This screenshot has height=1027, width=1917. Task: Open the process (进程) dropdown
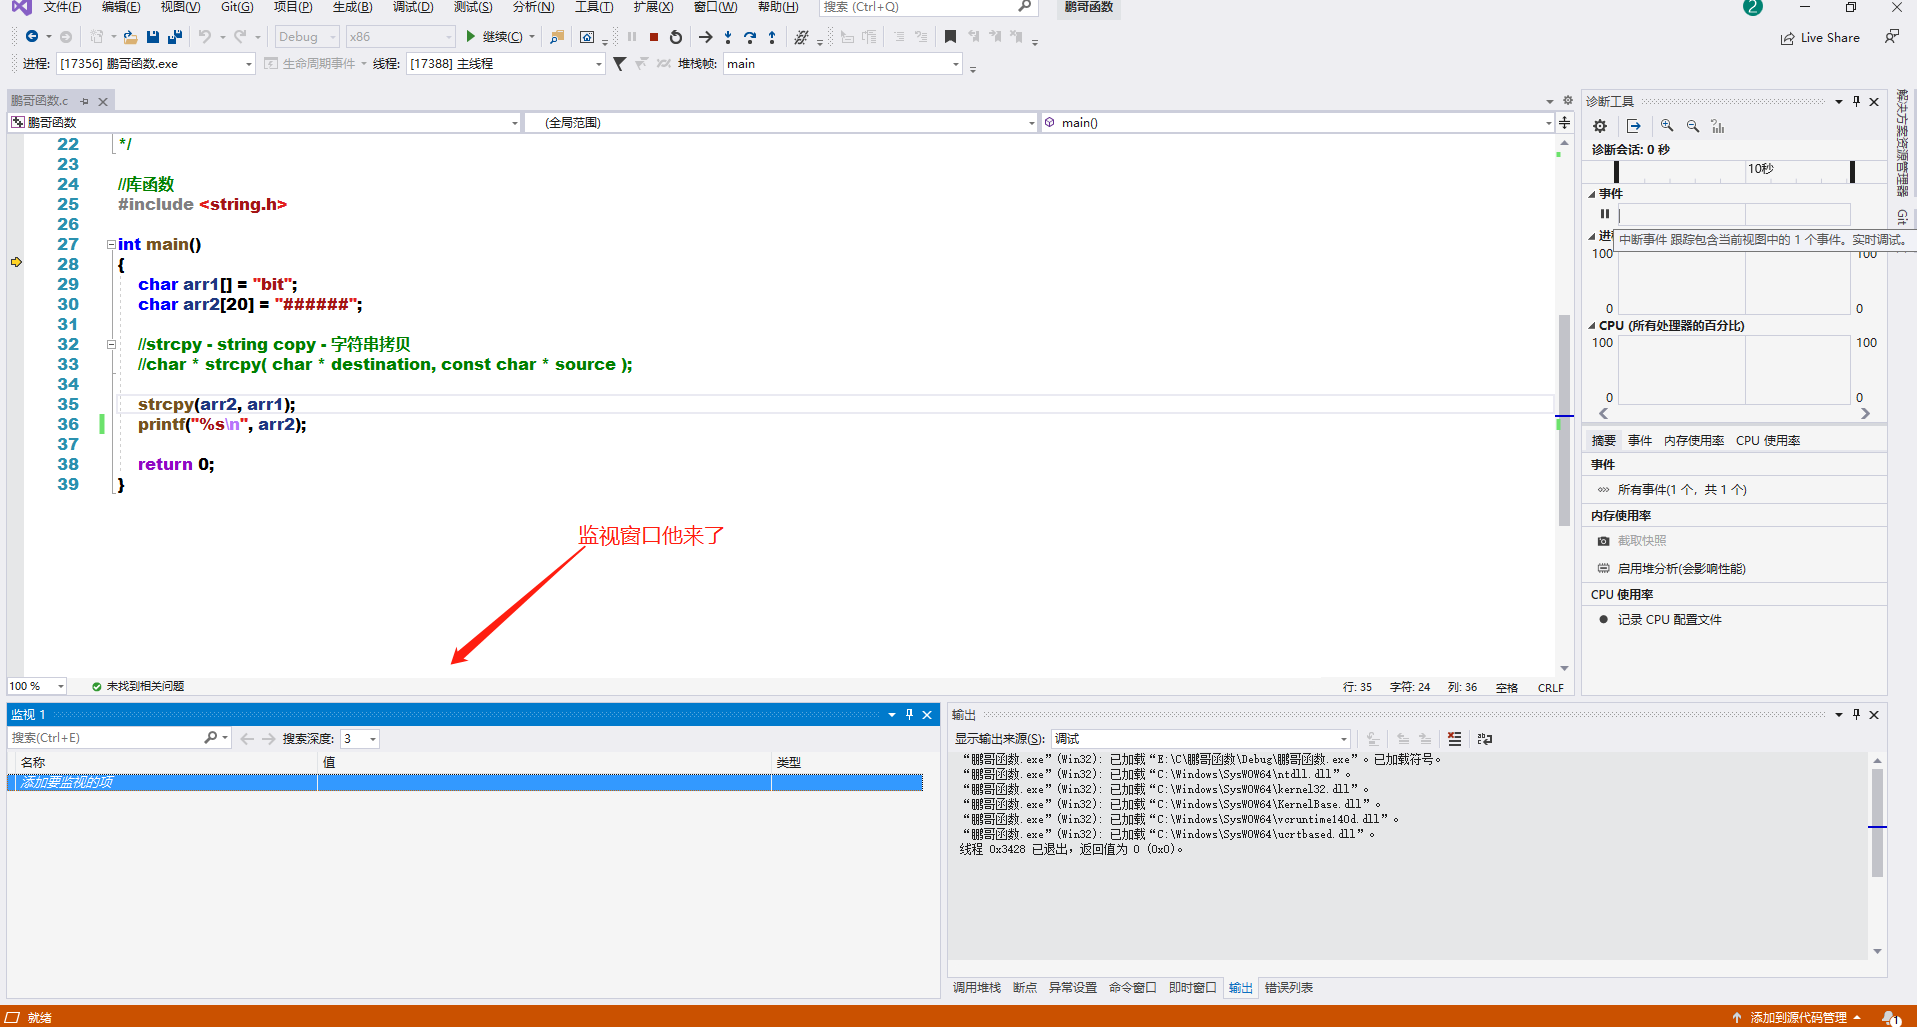156,64
